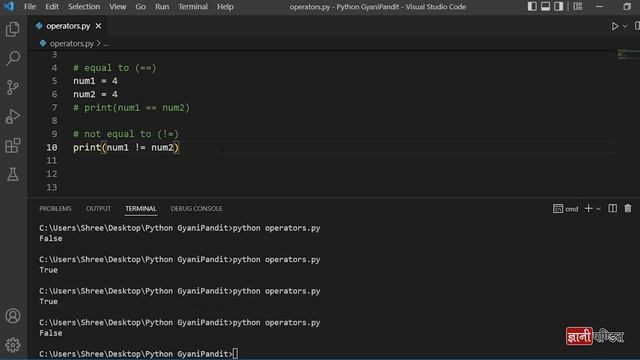
Task: Toggle the bottom panel layout icon
Action: click(545, 7)
